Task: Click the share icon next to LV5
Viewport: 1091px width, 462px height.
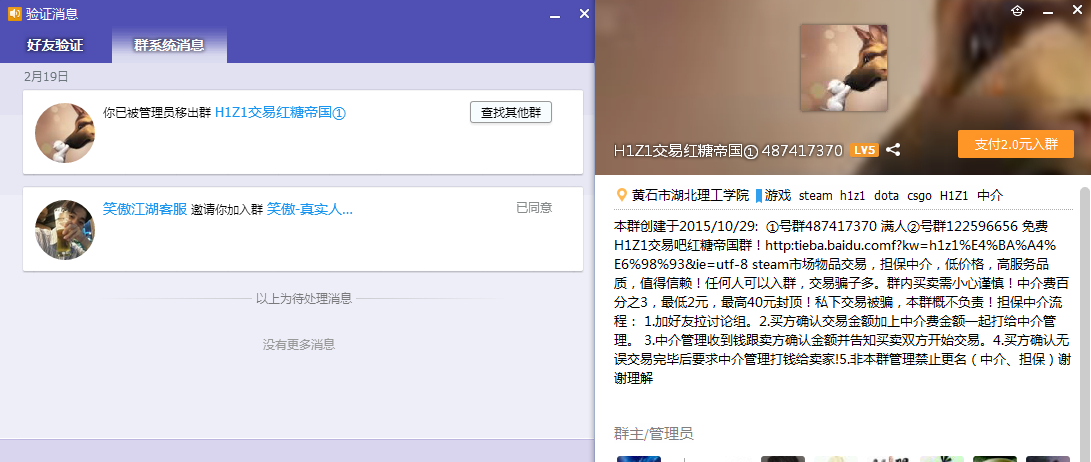Action: (x=893, y=150)
